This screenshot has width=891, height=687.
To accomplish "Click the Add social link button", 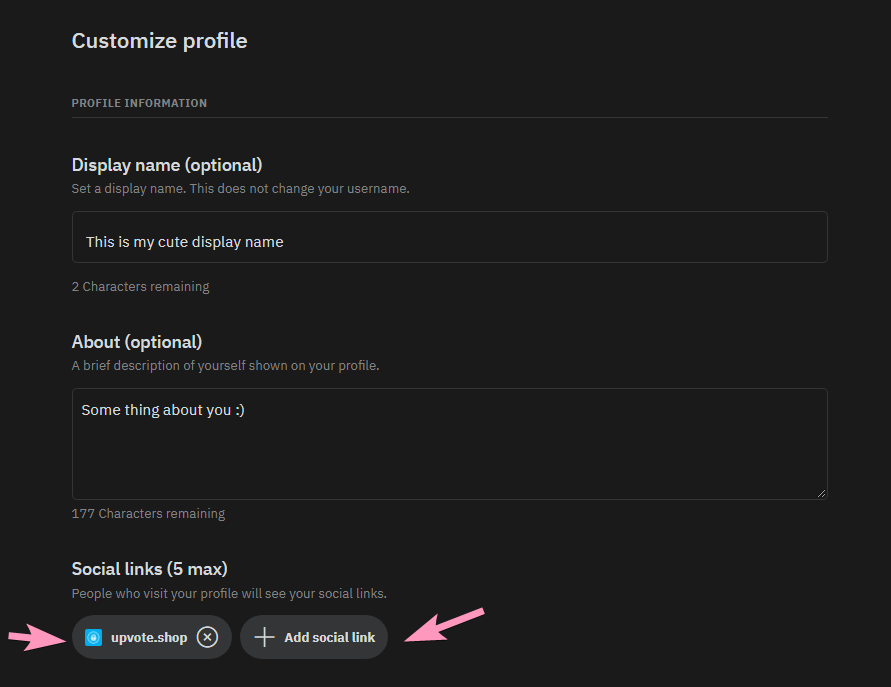I will coord(314,637).
